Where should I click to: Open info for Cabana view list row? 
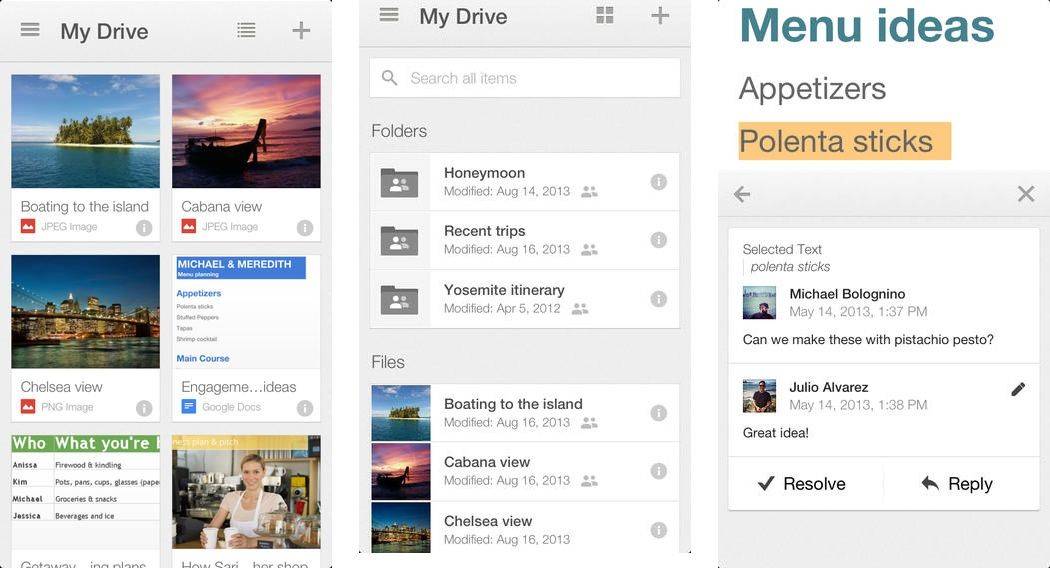pos(659,471)
